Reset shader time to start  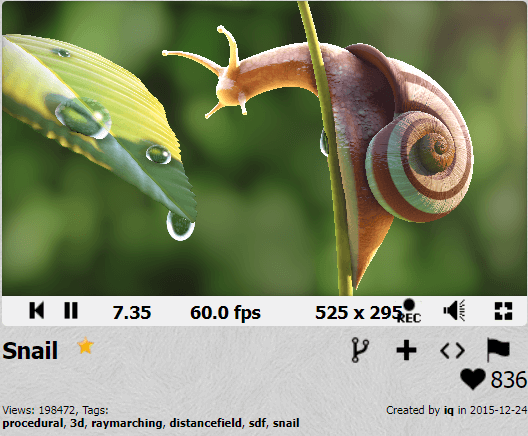pos(37,310)
